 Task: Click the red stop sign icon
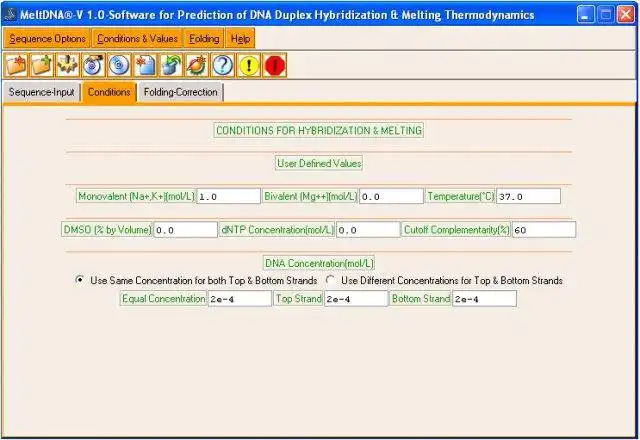coord(275,65)
